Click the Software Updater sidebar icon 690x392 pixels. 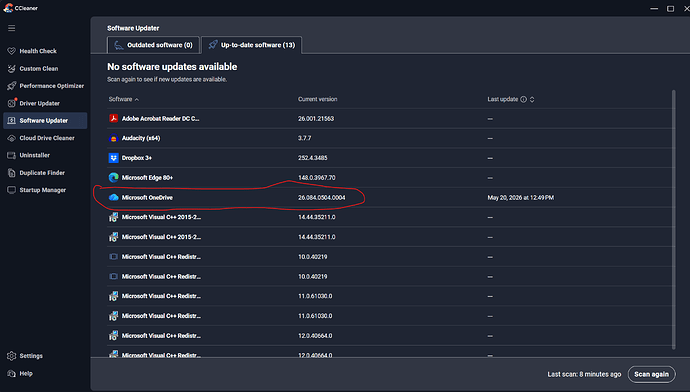pyautogui.click(x=11, y=121)
